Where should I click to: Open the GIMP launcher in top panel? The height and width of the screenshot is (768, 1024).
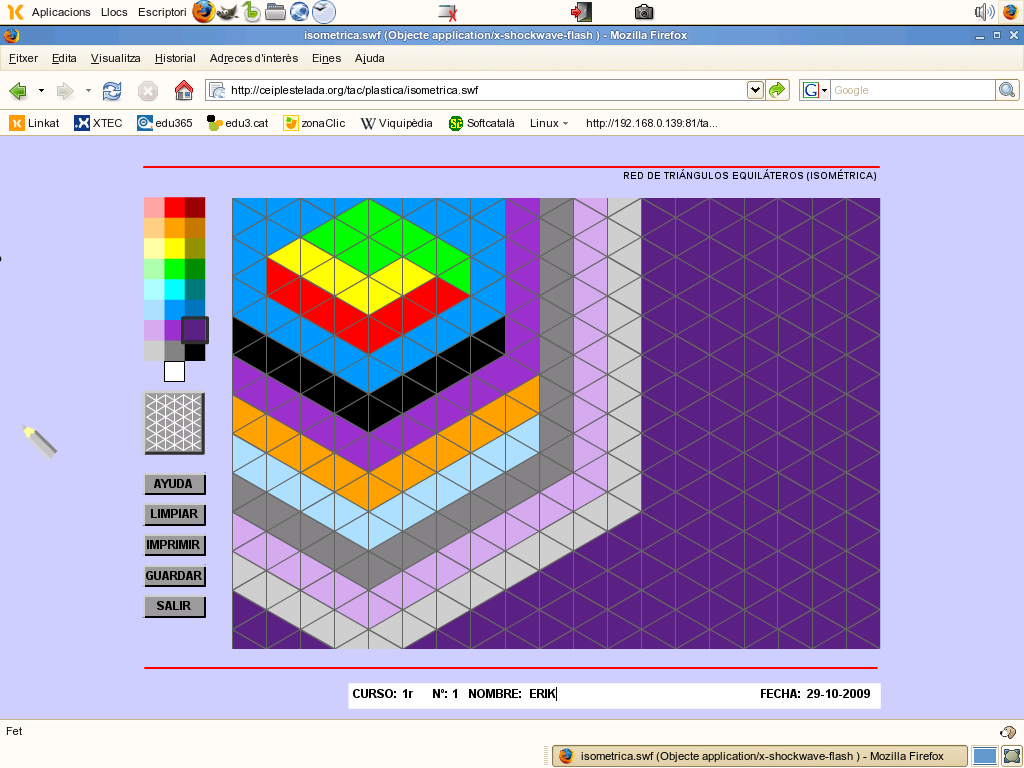[x=227, y=12]
